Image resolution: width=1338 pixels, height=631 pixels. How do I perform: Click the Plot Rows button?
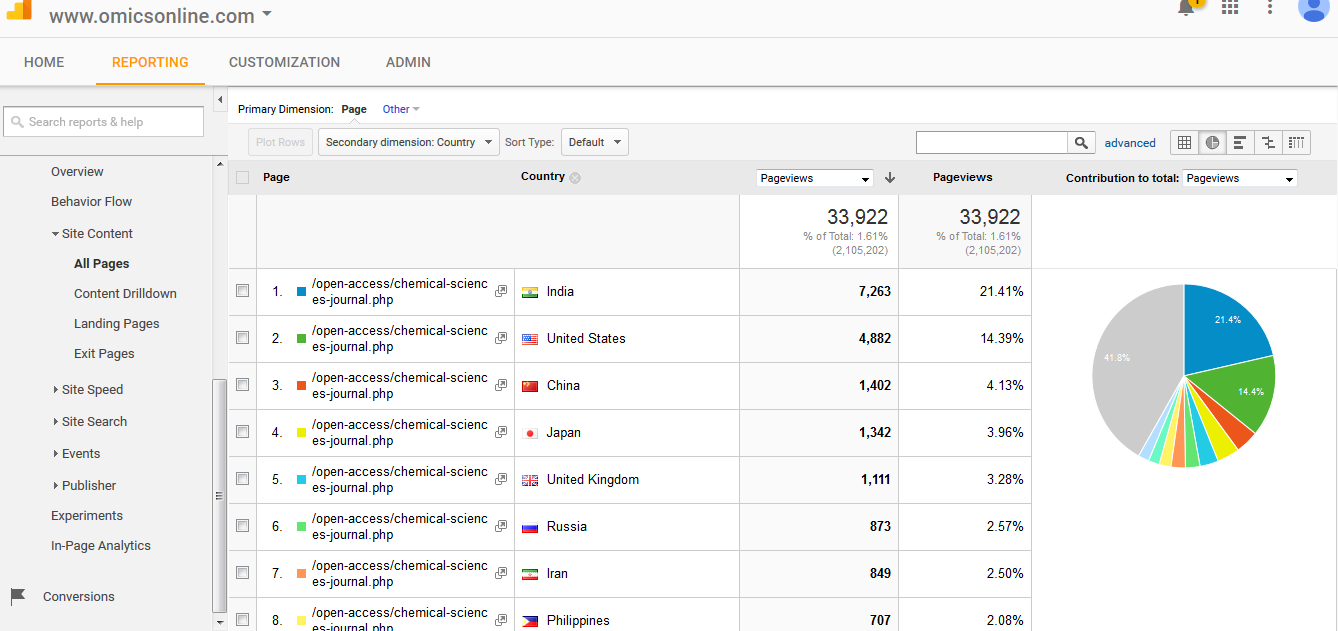point(280,142)
